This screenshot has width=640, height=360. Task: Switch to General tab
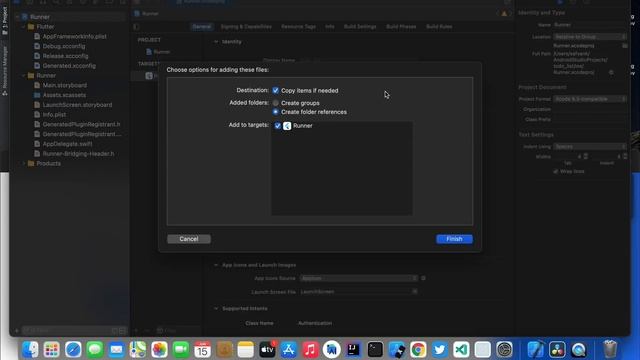(202, 27)
